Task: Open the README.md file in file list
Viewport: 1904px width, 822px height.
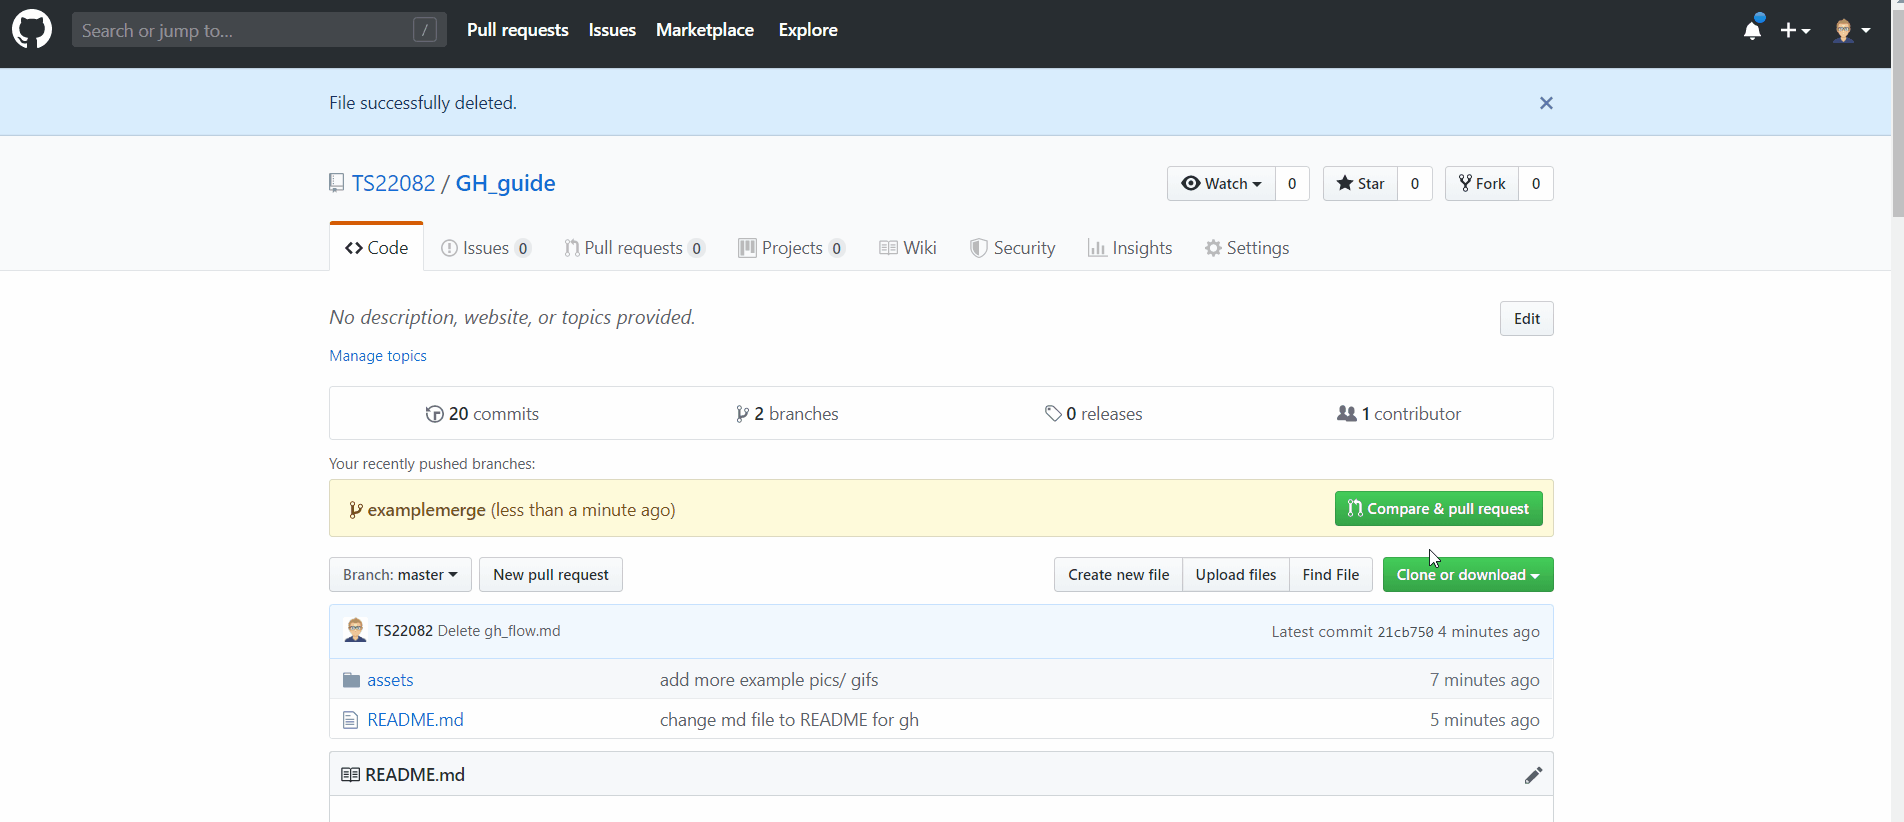Action: point(415,720)
